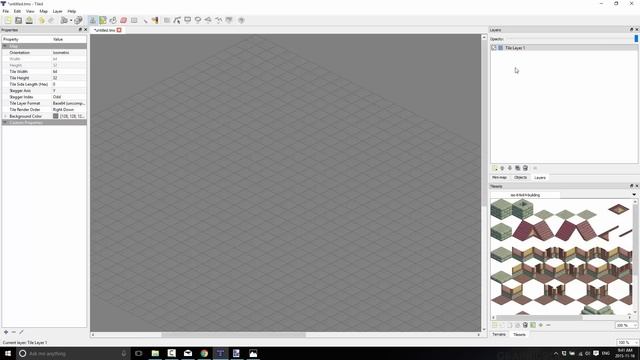This screenshot has height=360, width=640.
Task: Click the Orientation property value
Action: click(69, 53)
